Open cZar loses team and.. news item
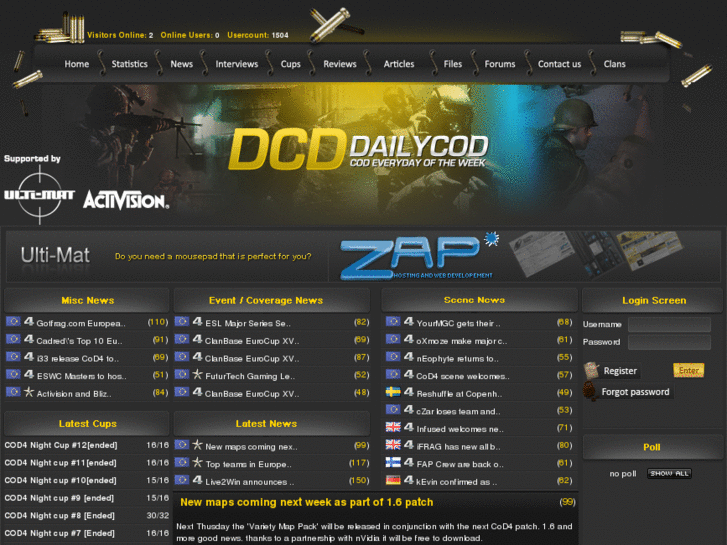The height and width of the screenshot is (545, 727). pyautogui.click(x=458, y=411)
